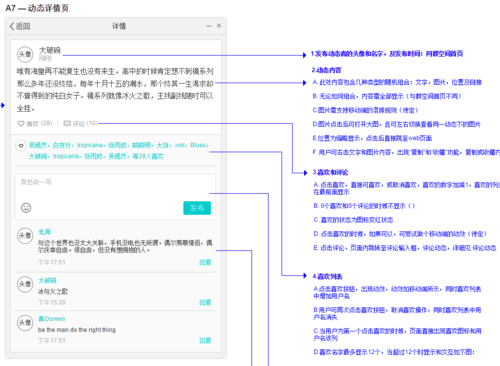Open liker Blues's profile
Screen dimensions: 500x366
[199, 145]
